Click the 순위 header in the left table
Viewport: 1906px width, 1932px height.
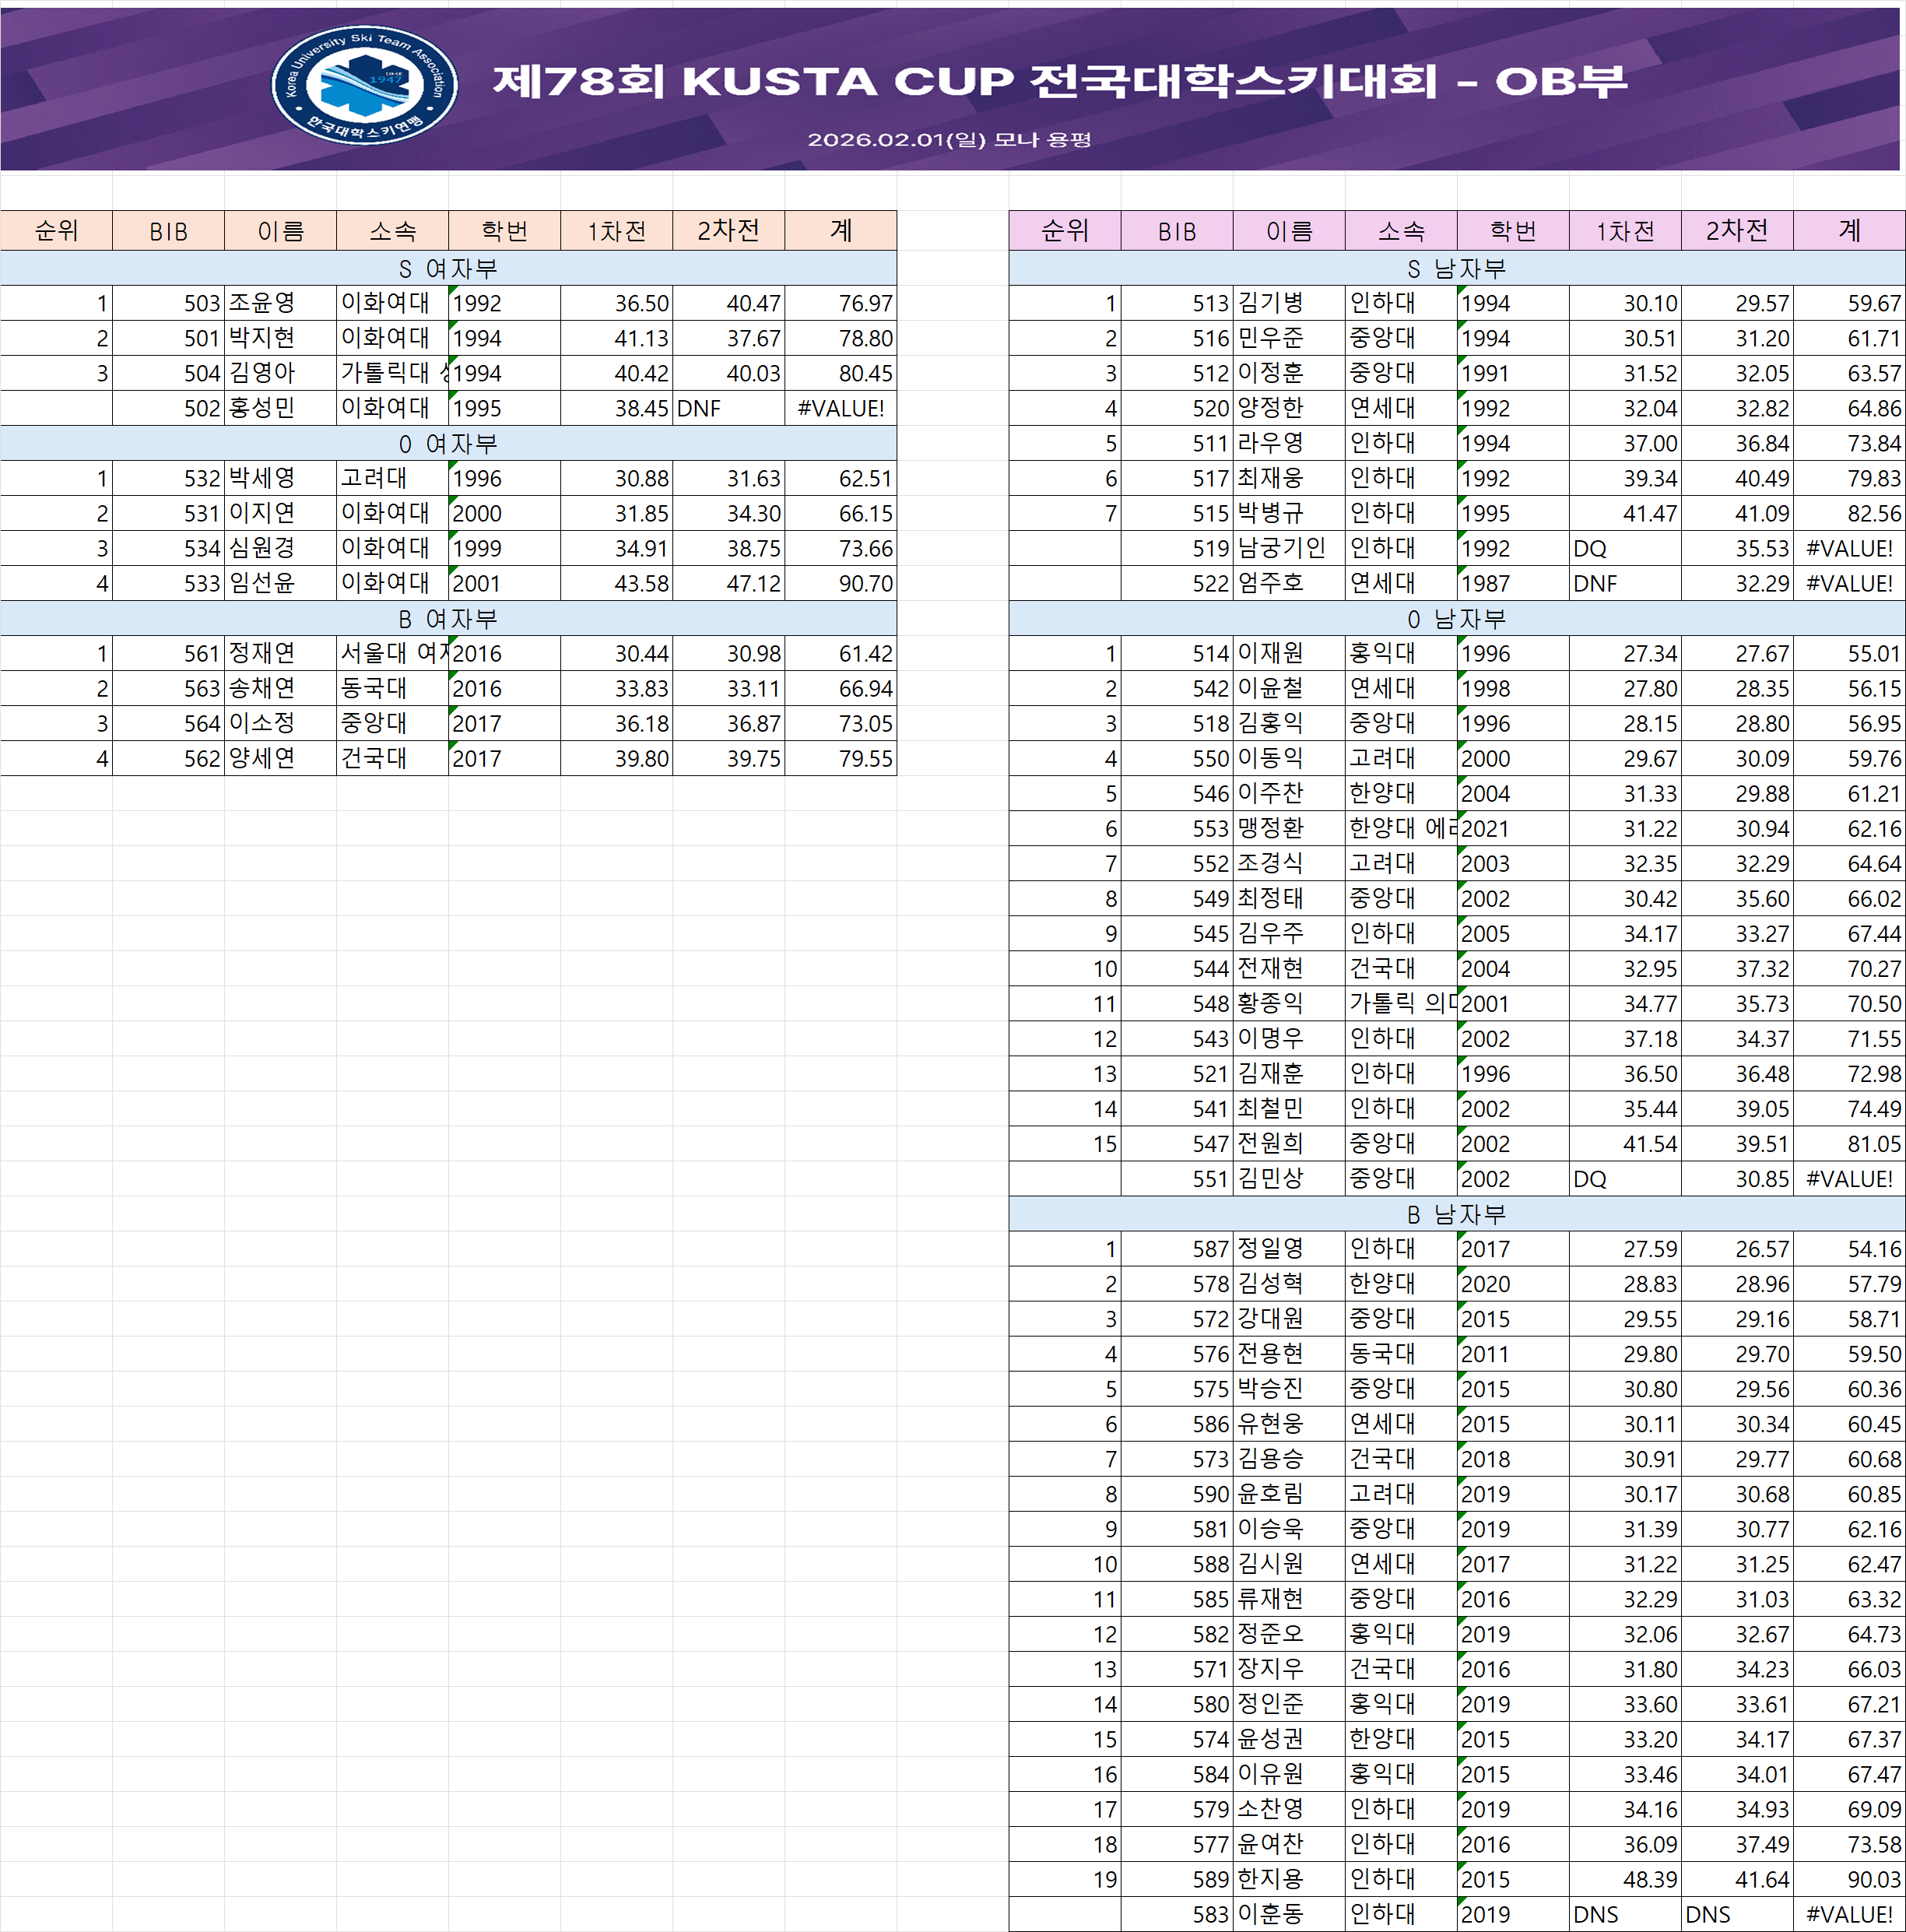(x=56, y=231)
